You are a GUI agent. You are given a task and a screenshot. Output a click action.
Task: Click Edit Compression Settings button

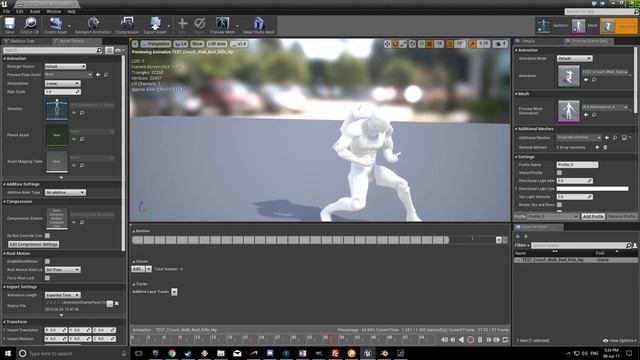(33, 244)
